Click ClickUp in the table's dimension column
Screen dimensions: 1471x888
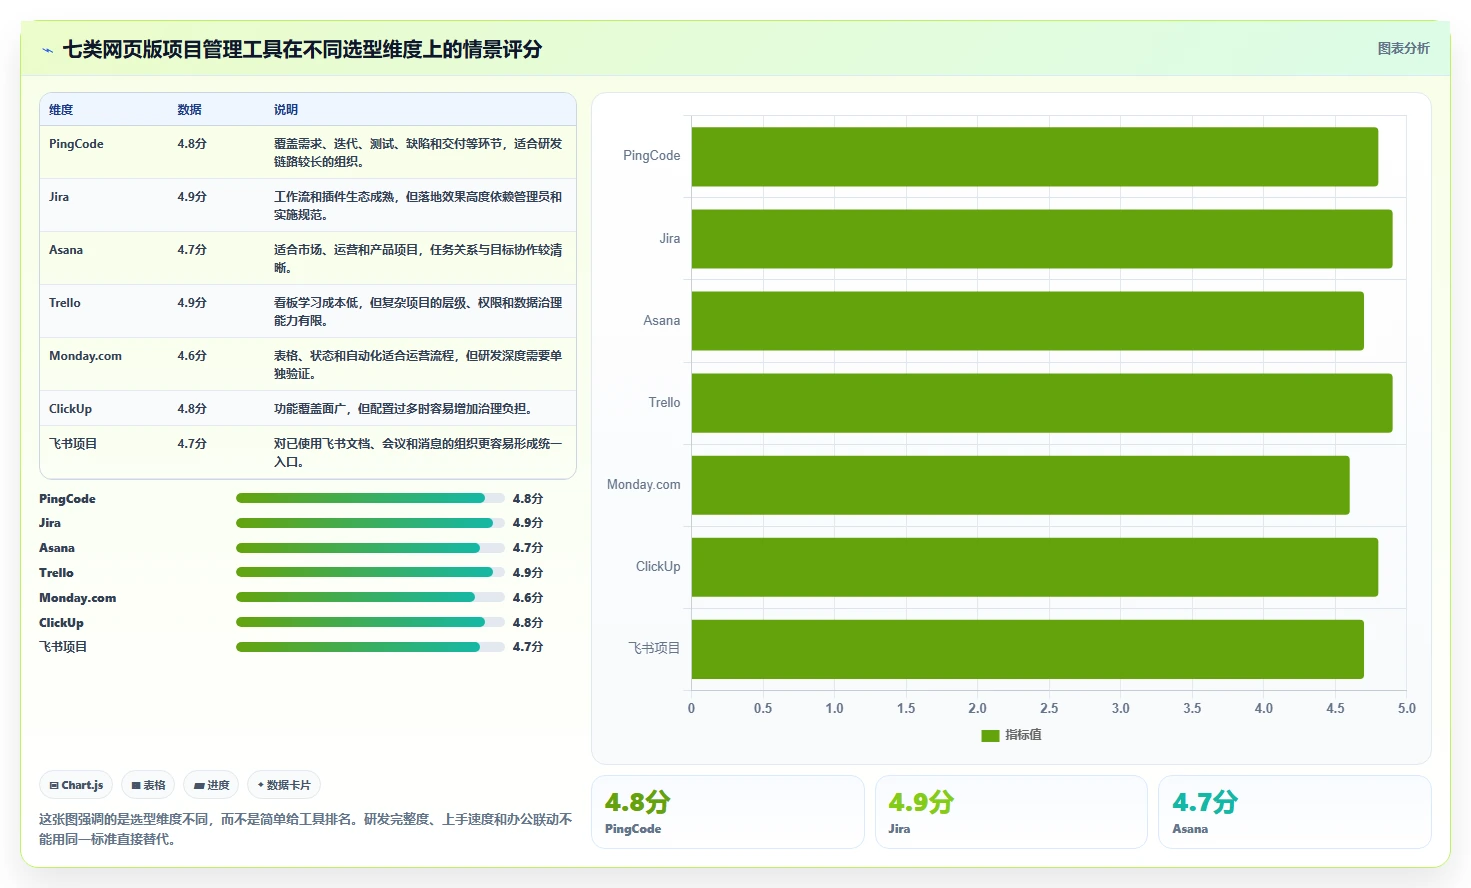point(70,409)
